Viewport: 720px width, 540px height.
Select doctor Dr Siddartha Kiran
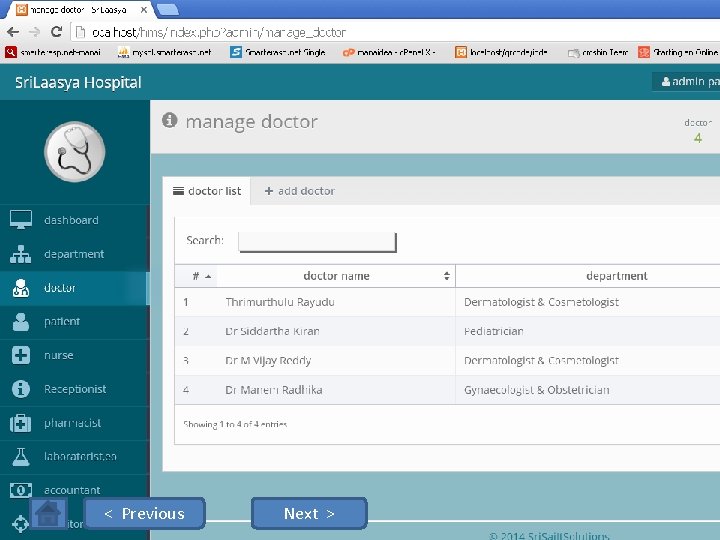pos(272,331)
